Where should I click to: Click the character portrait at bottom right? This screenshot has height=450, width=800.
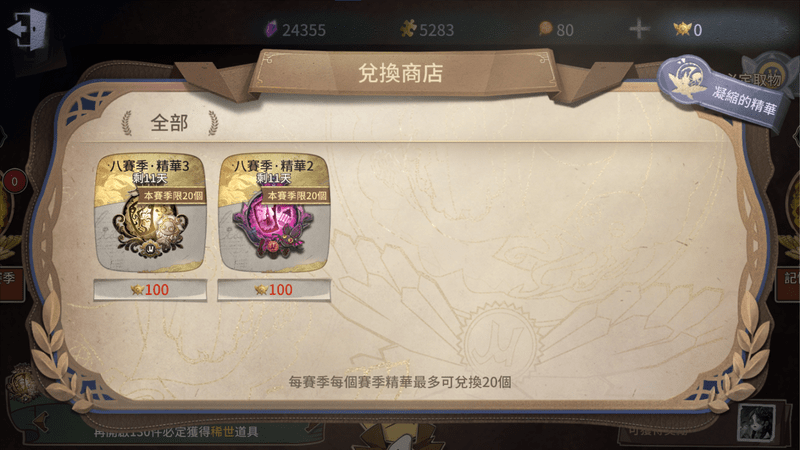[757, 423]
